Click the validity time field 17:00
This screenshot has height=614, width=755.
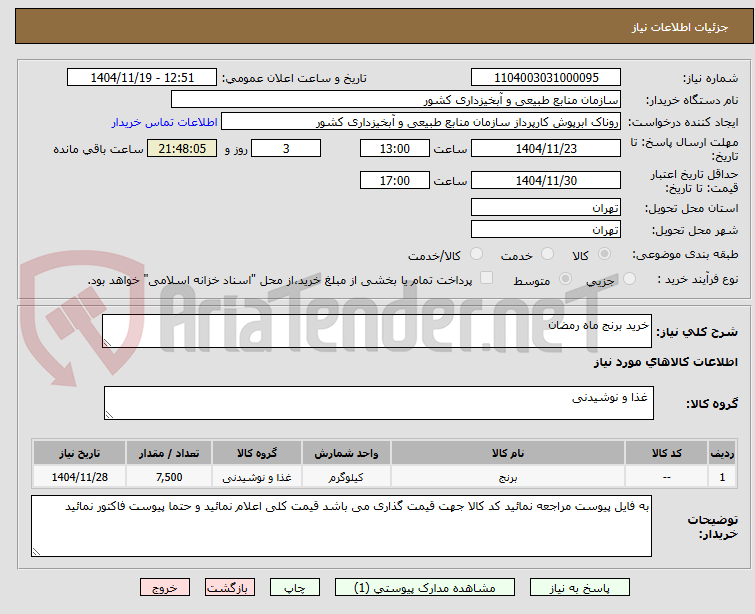pos(395,180)
